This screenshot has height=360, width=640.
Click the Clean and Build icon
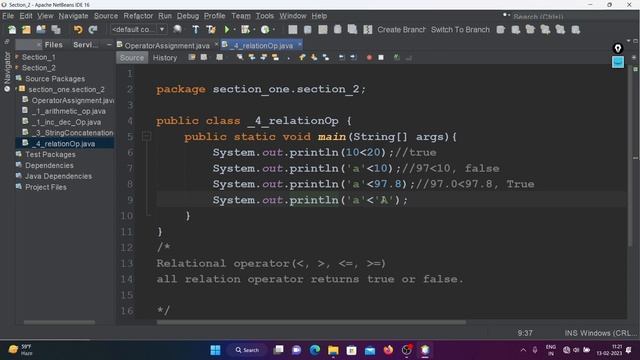tap(211, 29)
